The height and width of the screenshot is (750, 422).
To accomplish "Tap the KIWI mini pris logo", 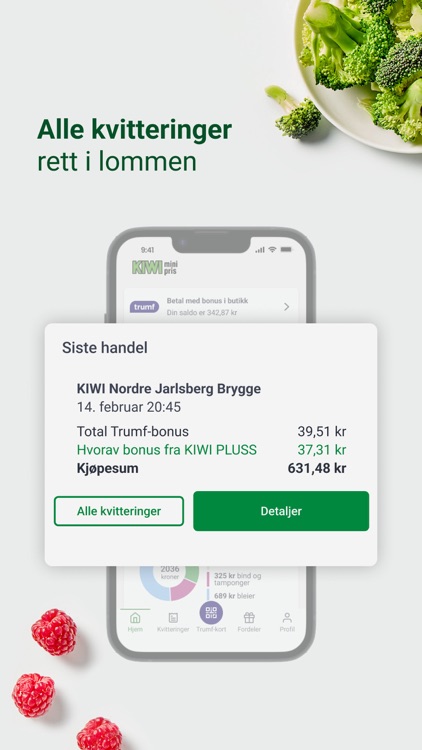I will point(155,268).
